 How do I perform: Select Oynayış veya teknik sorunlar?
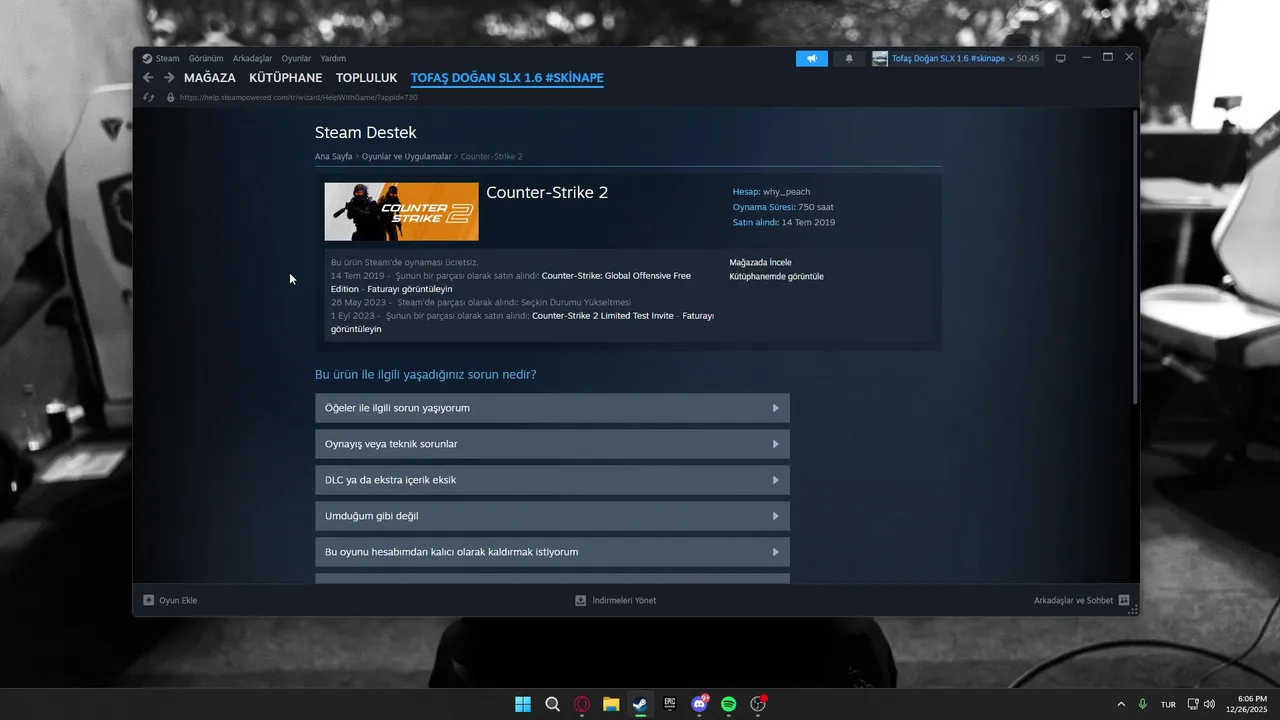tap(552, 444)
